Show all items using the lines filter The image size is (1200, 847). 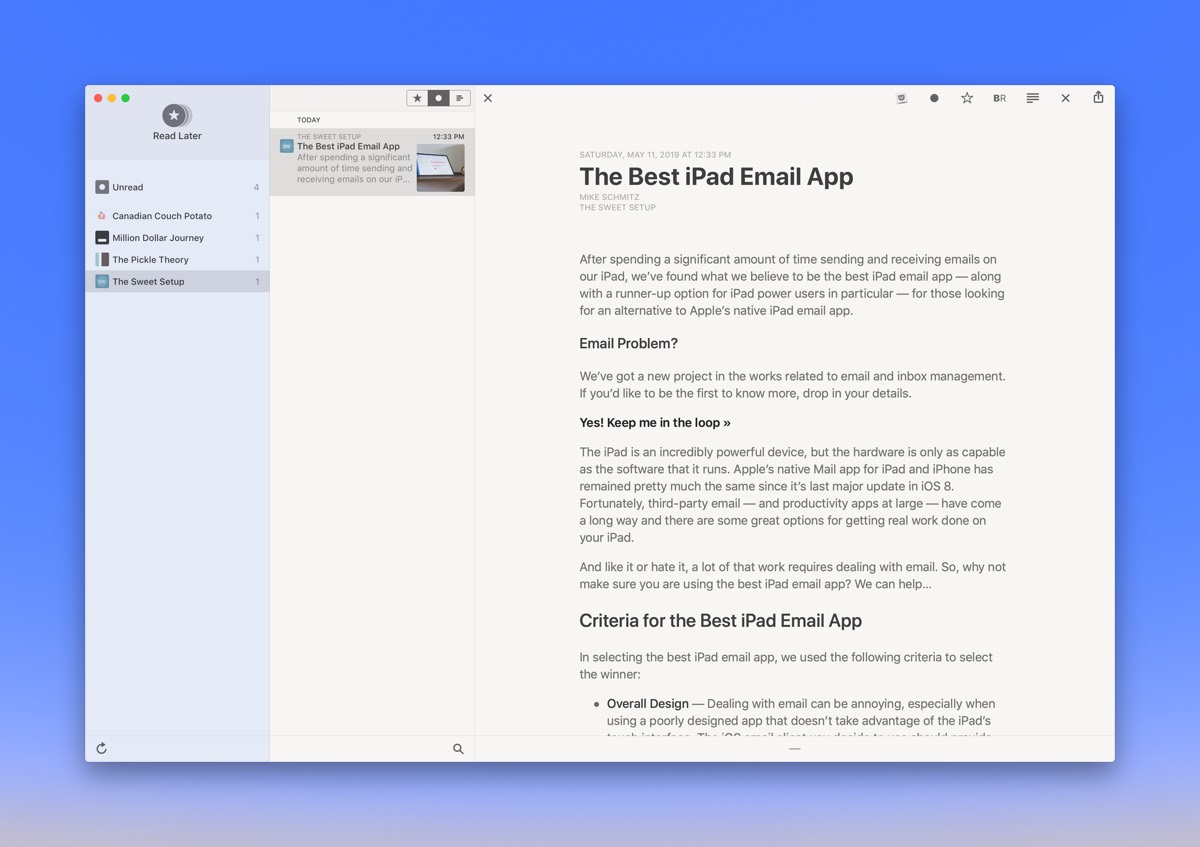[460, 98]
